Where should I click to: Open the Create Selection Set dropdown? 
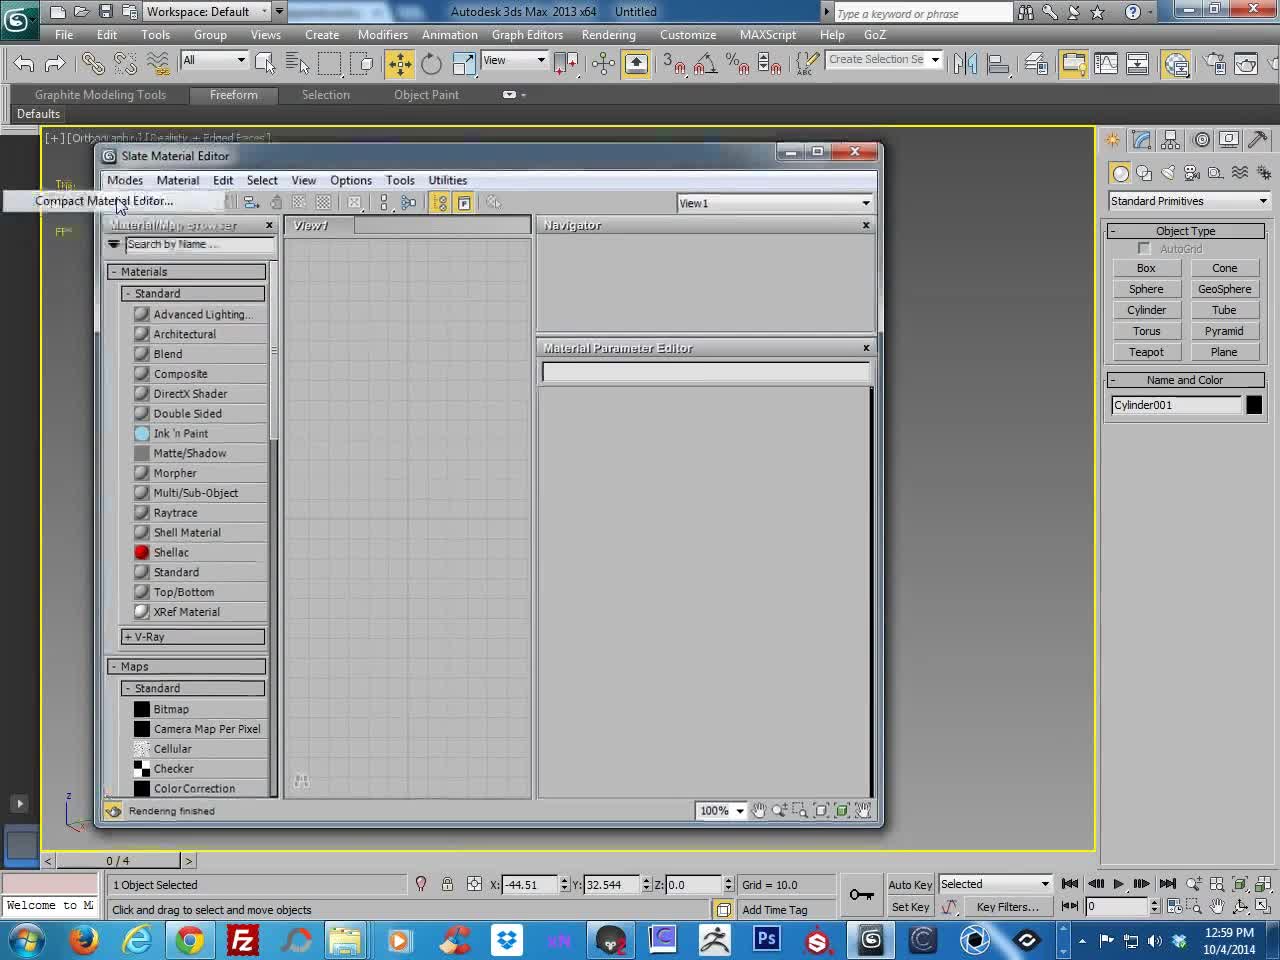(884, 60)
